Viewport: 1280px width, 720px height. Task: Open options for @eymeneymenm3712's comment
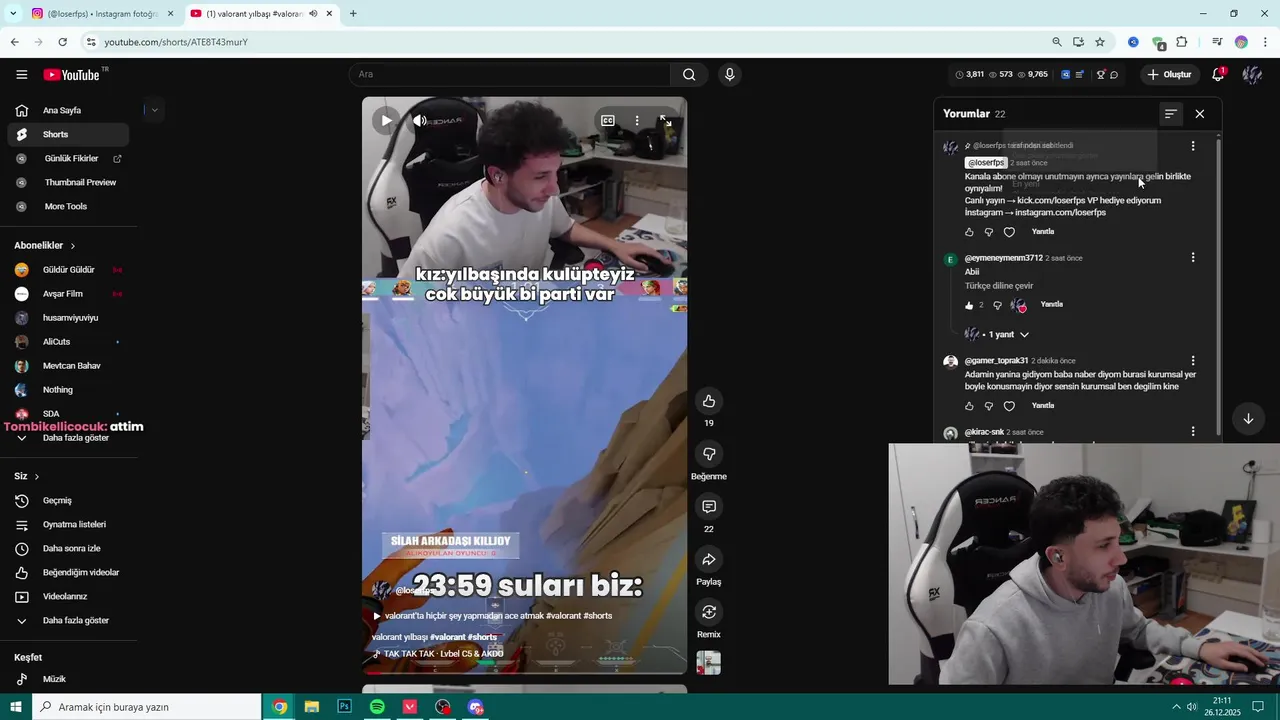[x=1193, y=257]
